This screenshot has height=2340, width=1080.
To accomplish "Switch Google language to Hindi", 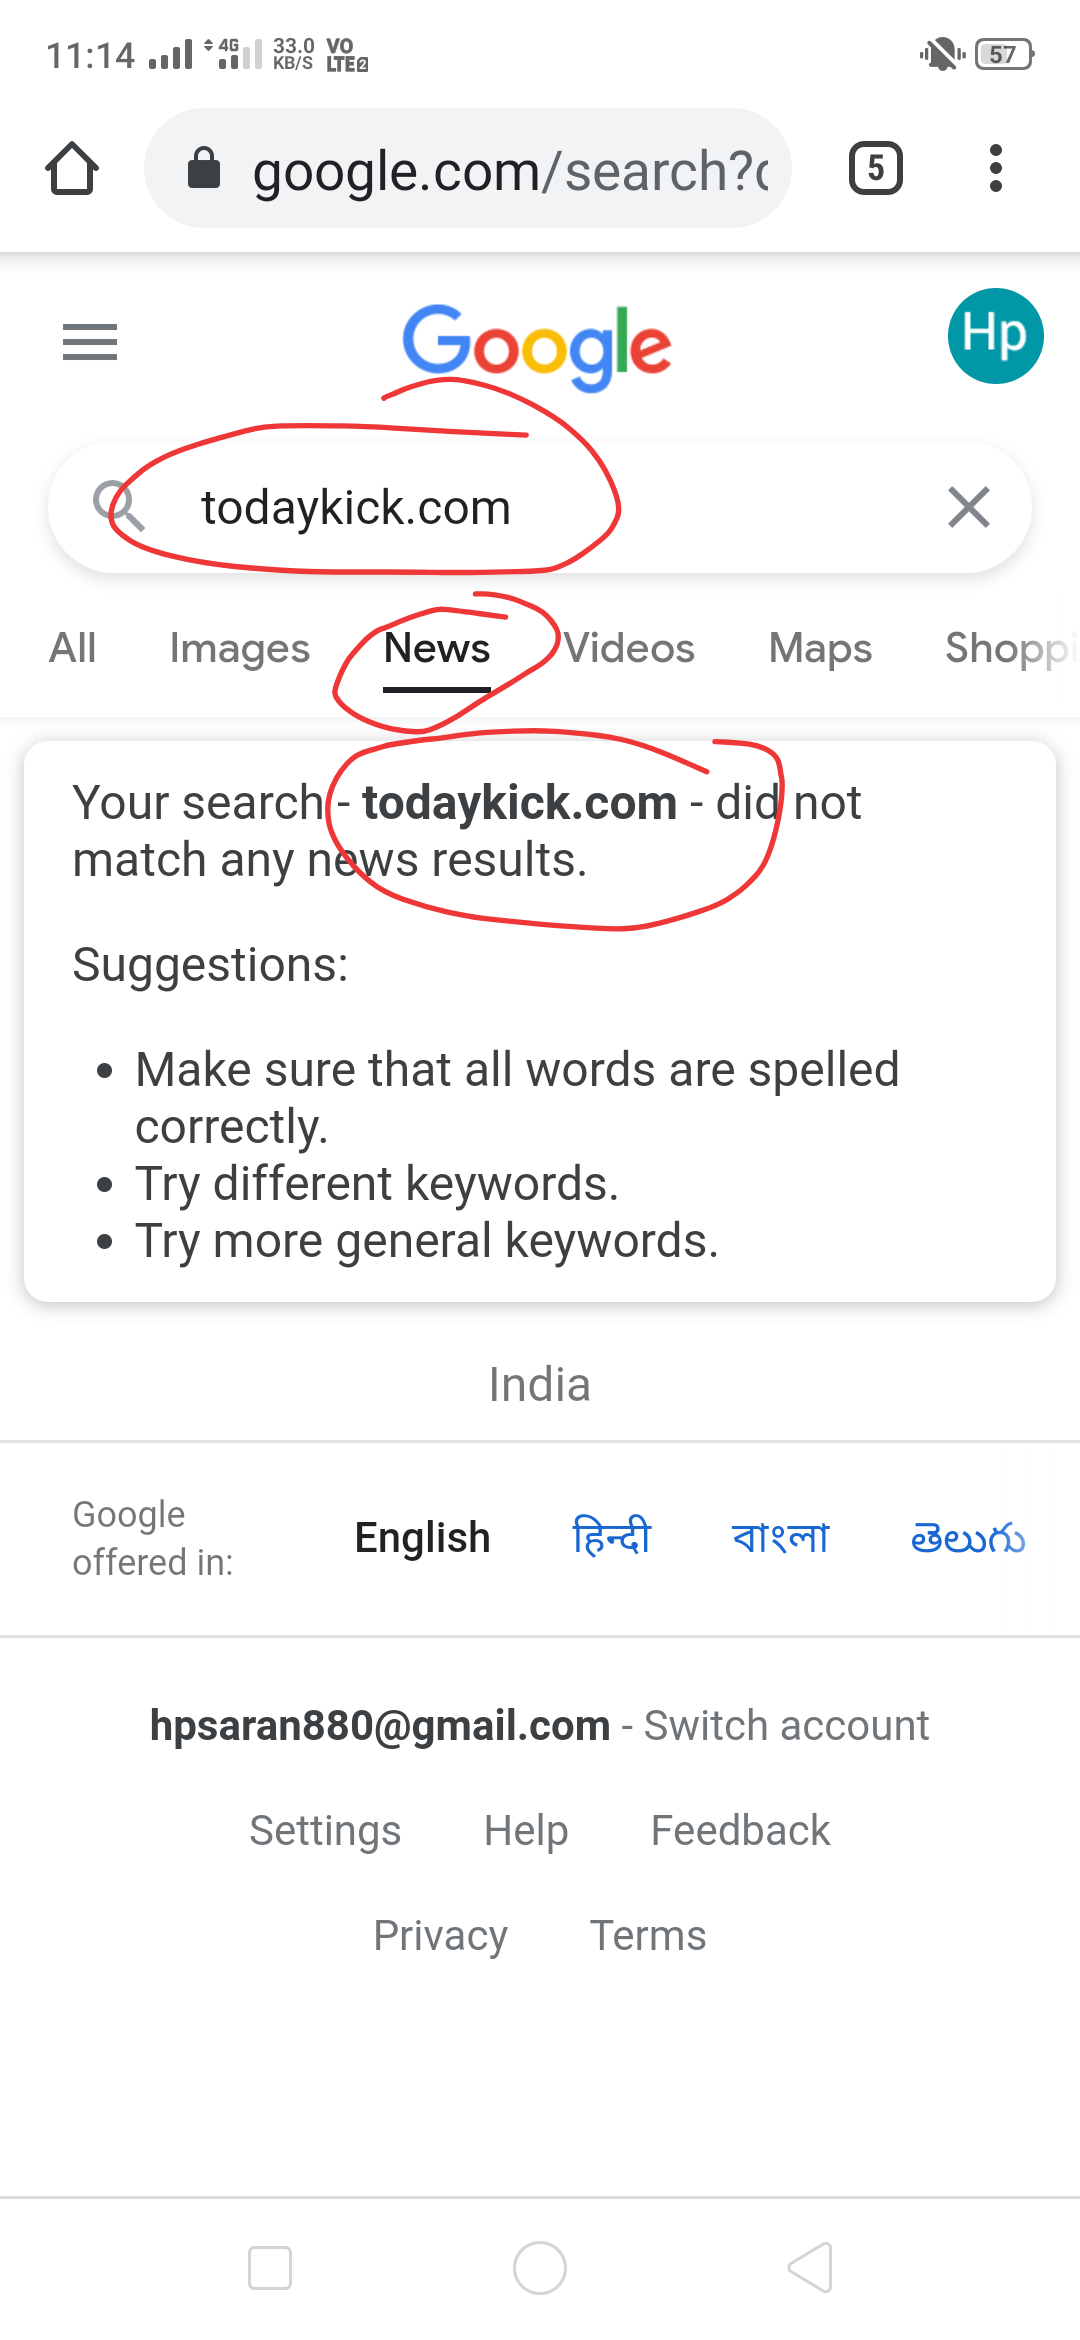I will point(611,1537).
